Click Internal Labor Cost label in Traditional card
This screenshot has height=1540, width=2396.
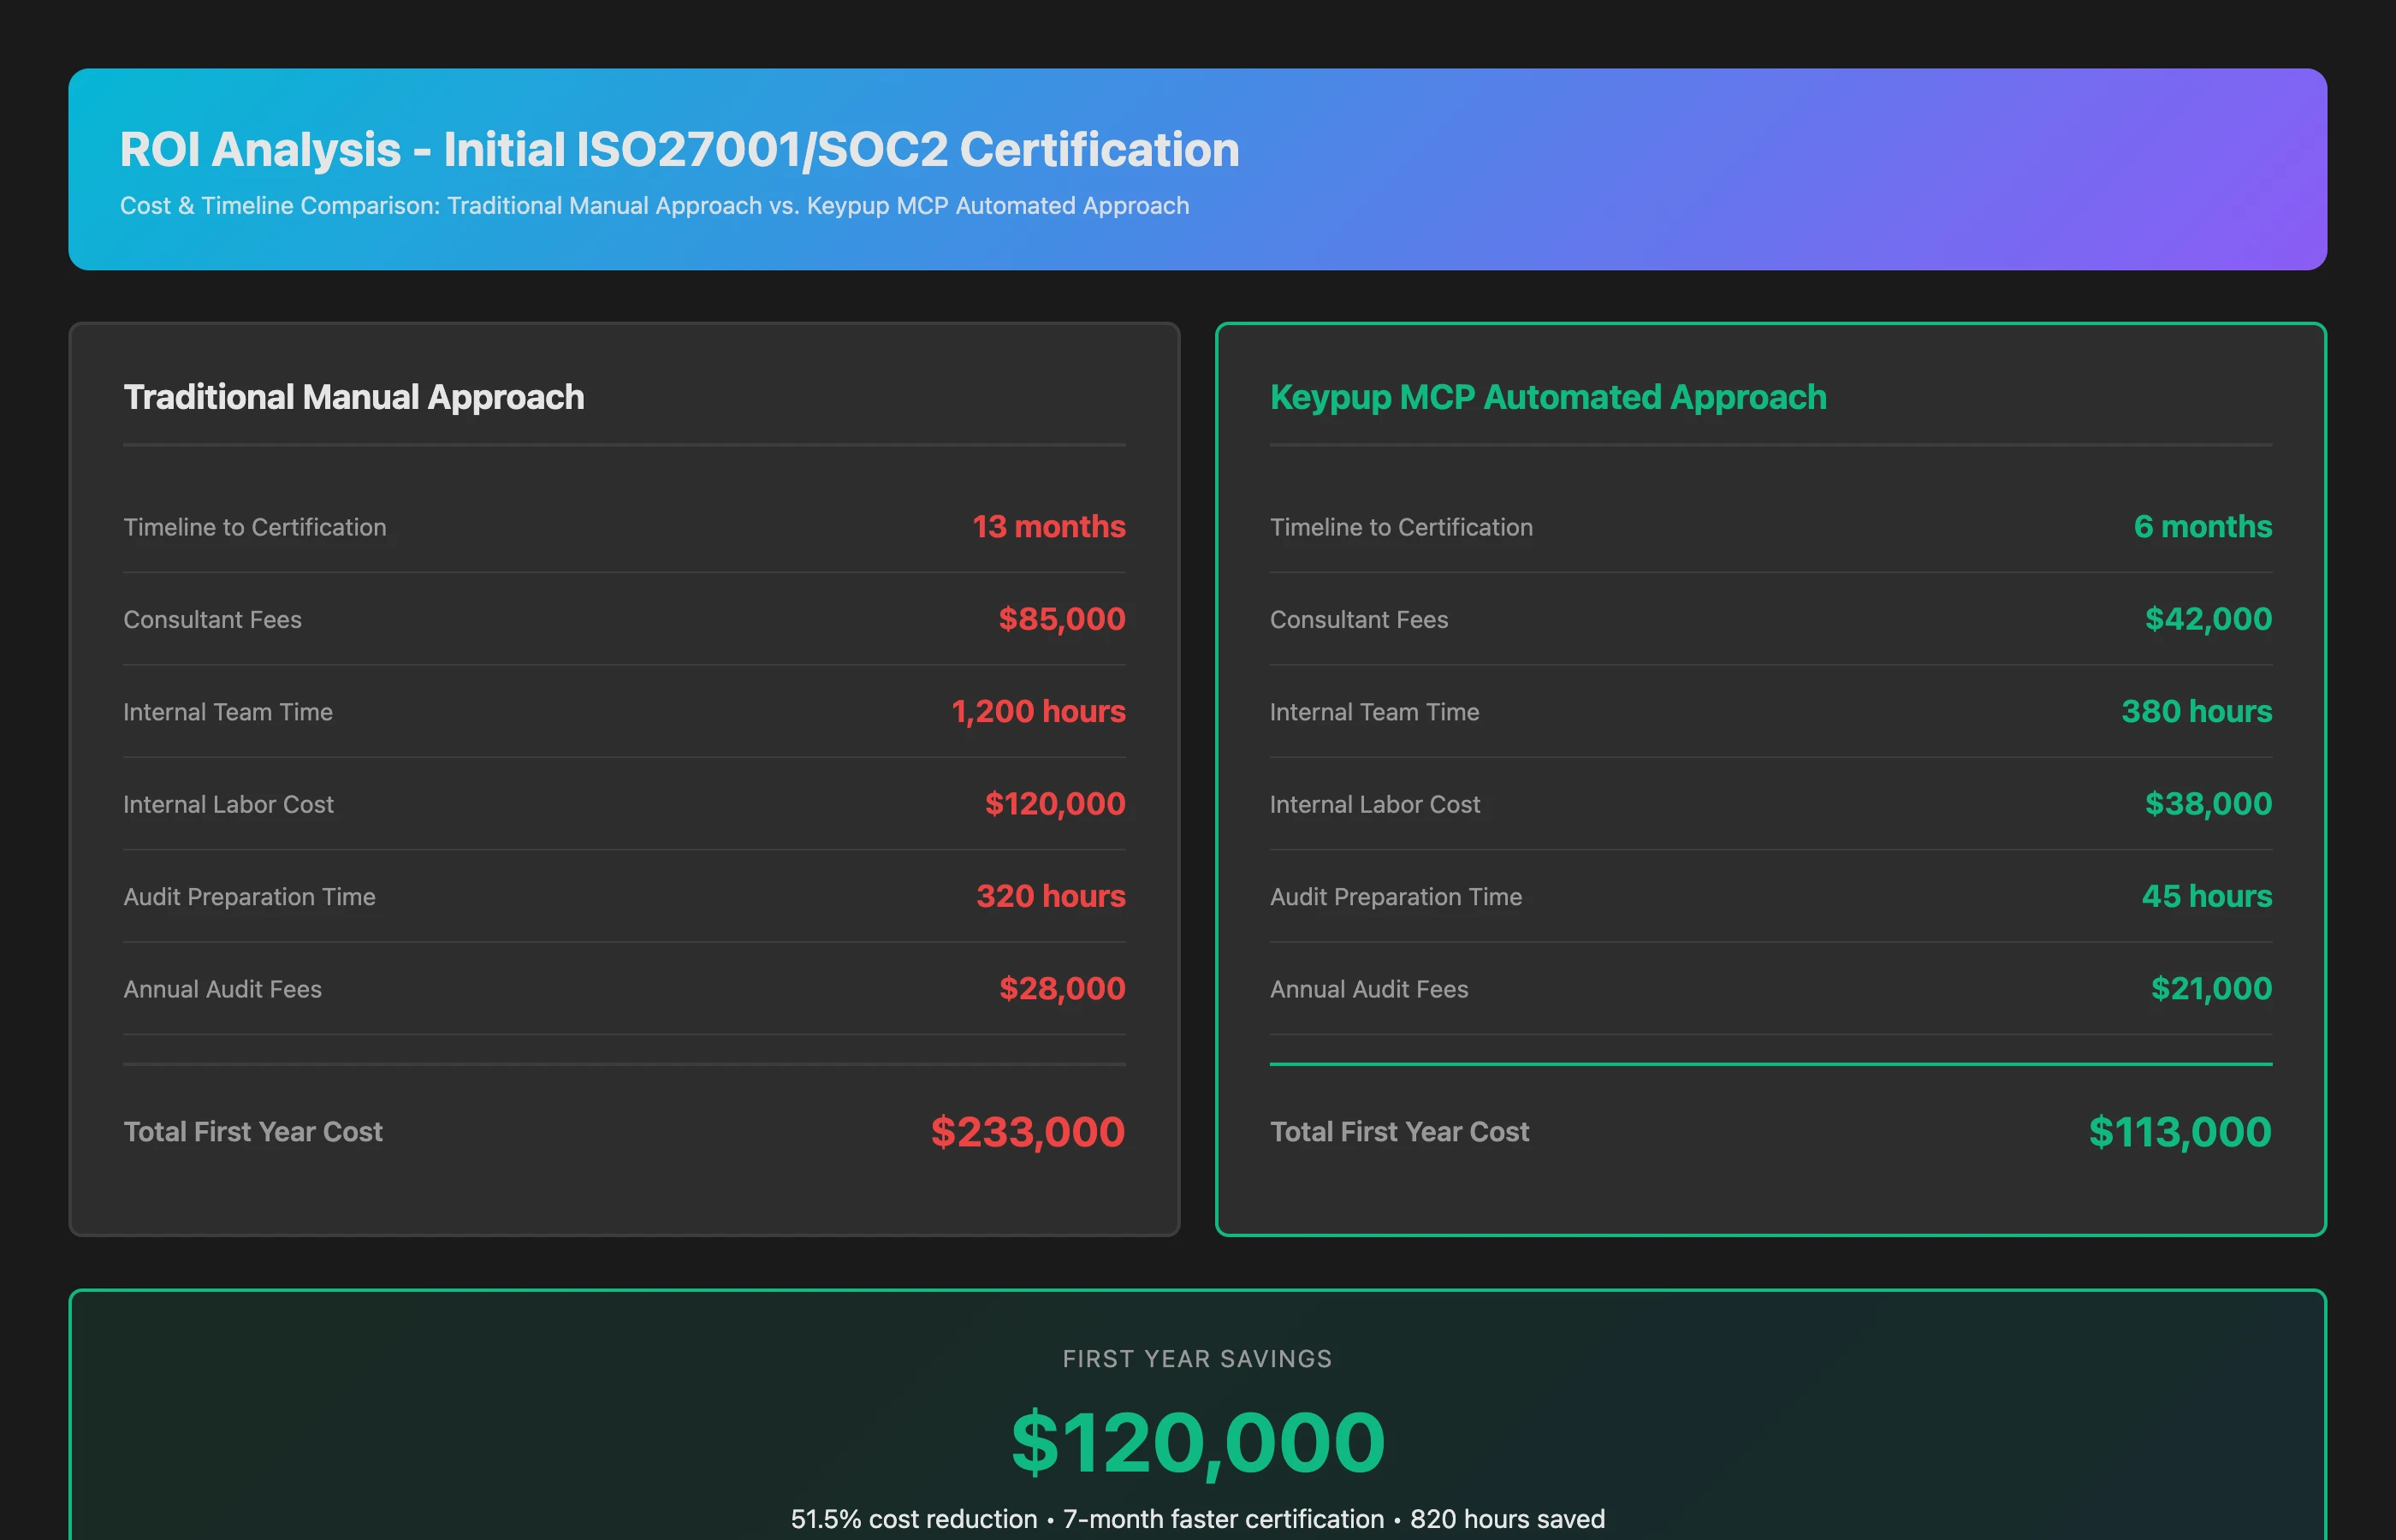coord(228,805)
